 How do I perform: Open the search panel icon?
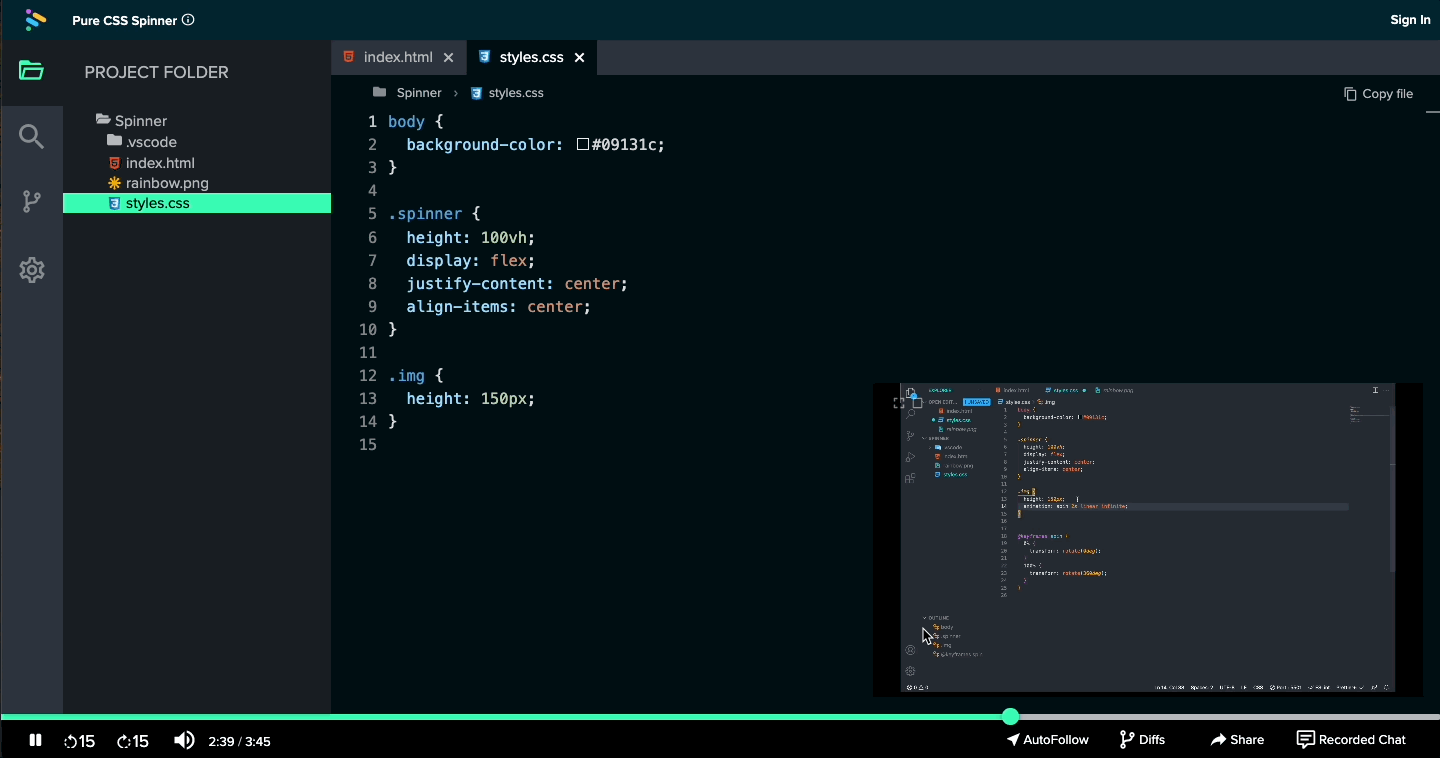click(x=32, y=137)
